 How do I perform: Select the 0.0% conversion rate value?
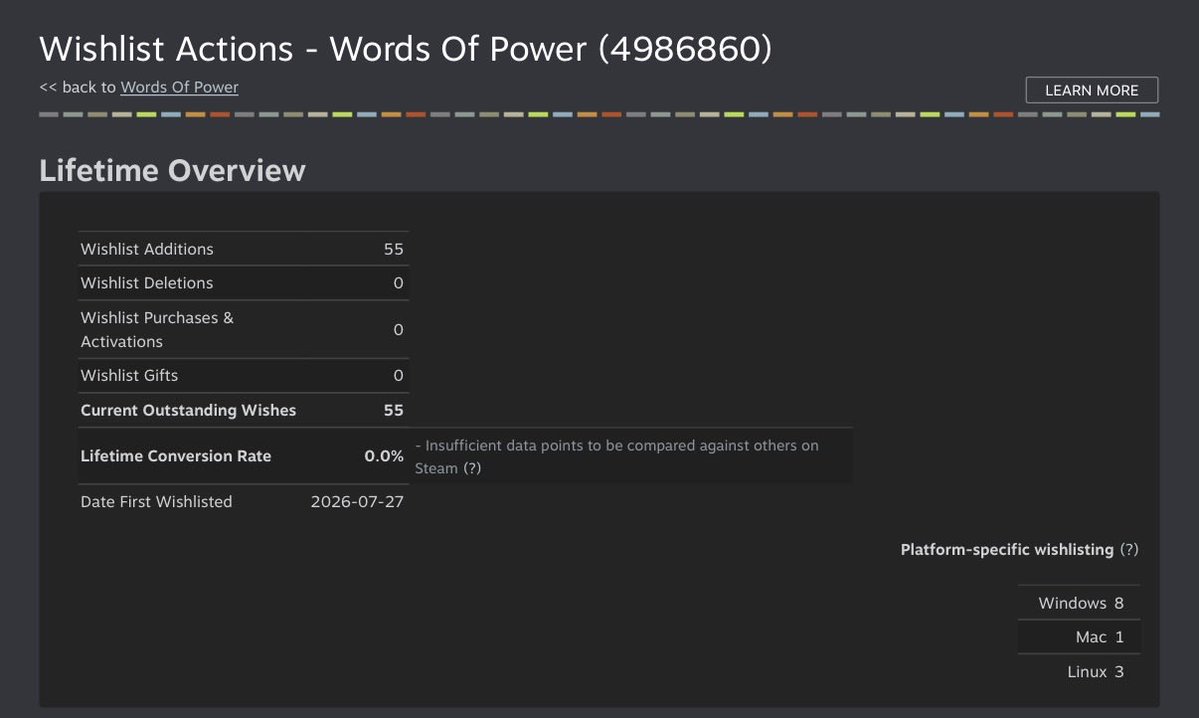click(384, 456)
